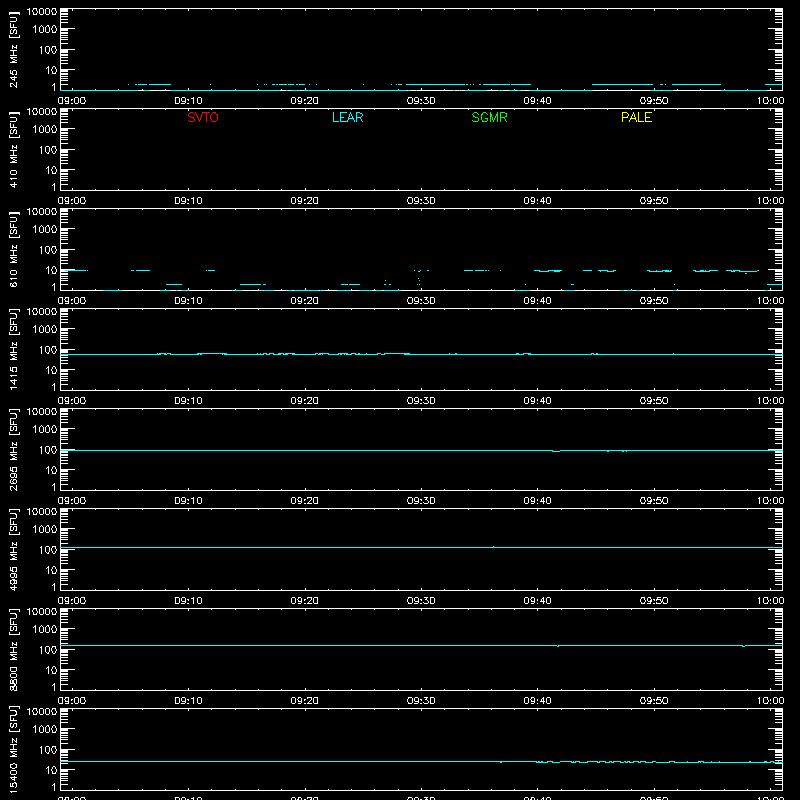Click 09:50 time label under 2695 MHz panel

click(x=654, y=501)
